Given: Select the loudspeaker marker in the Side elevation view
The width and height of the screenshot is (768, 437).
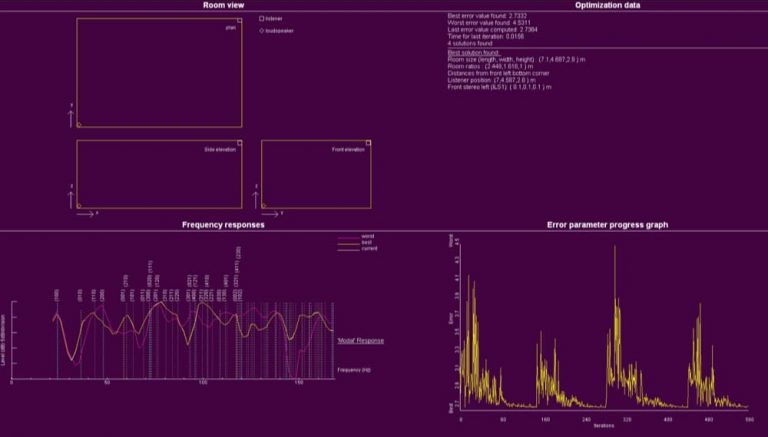Looking at the screenshot, I should point(79,206).
